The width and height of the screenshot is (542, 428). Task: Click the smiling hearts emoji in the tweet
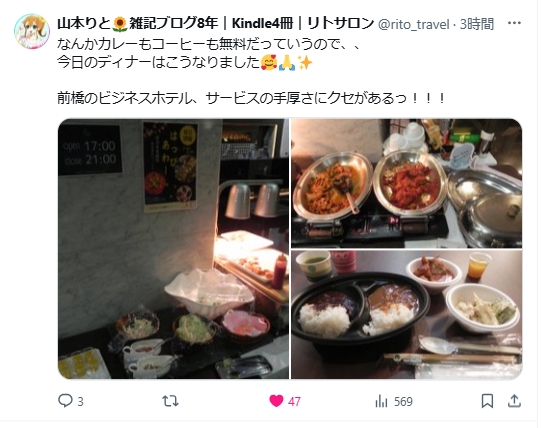pos(269,63)
